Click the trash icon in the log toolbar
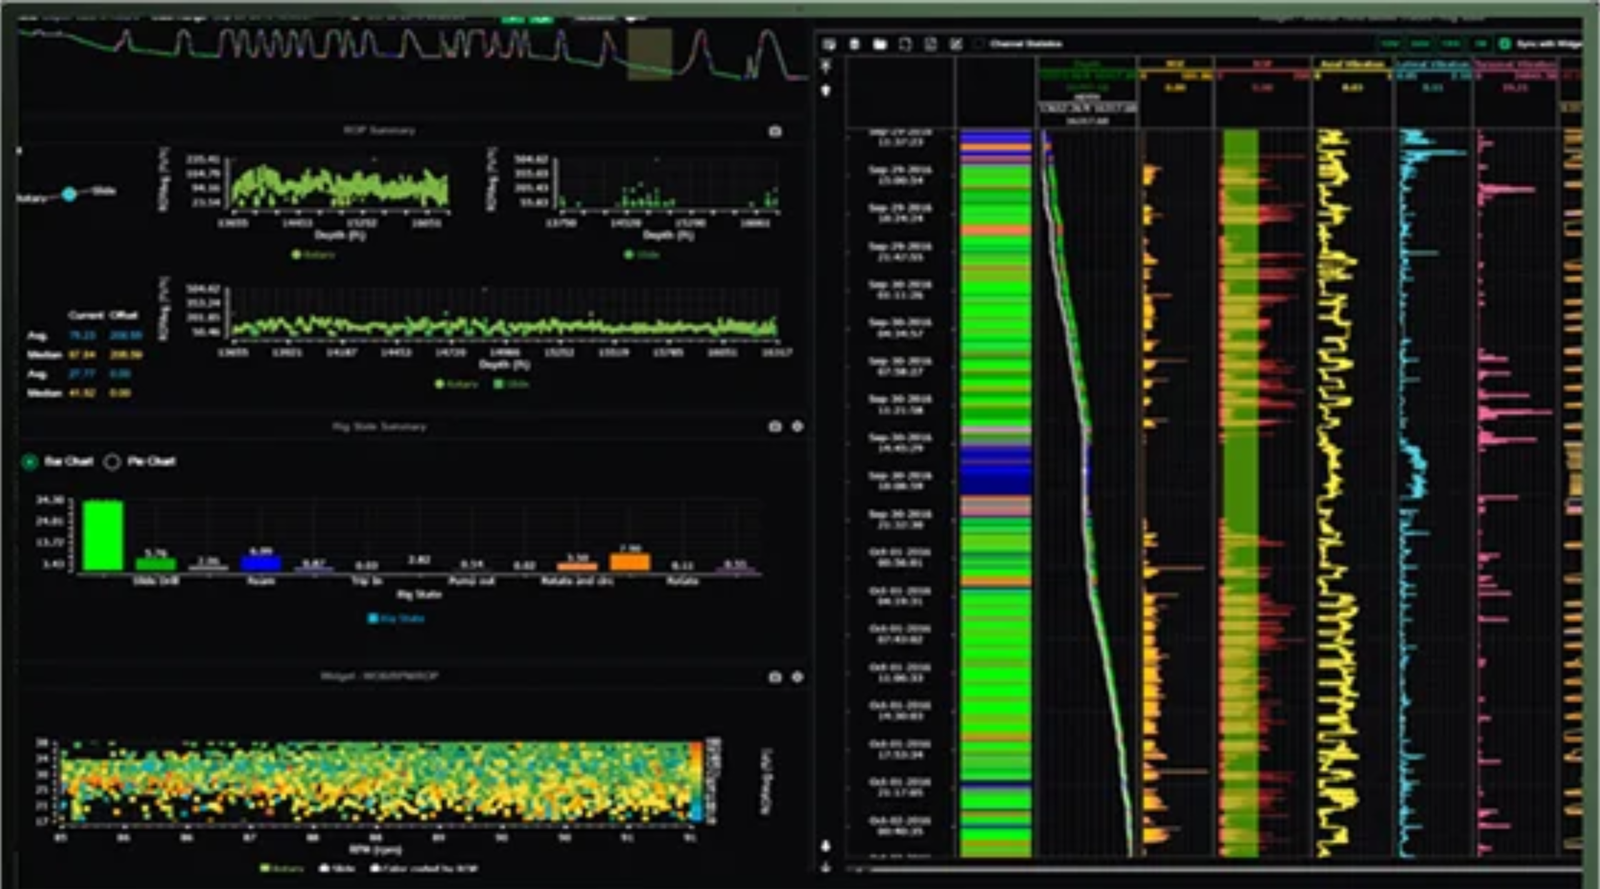Screen dimensions: 1600x889 coord(854,44)
